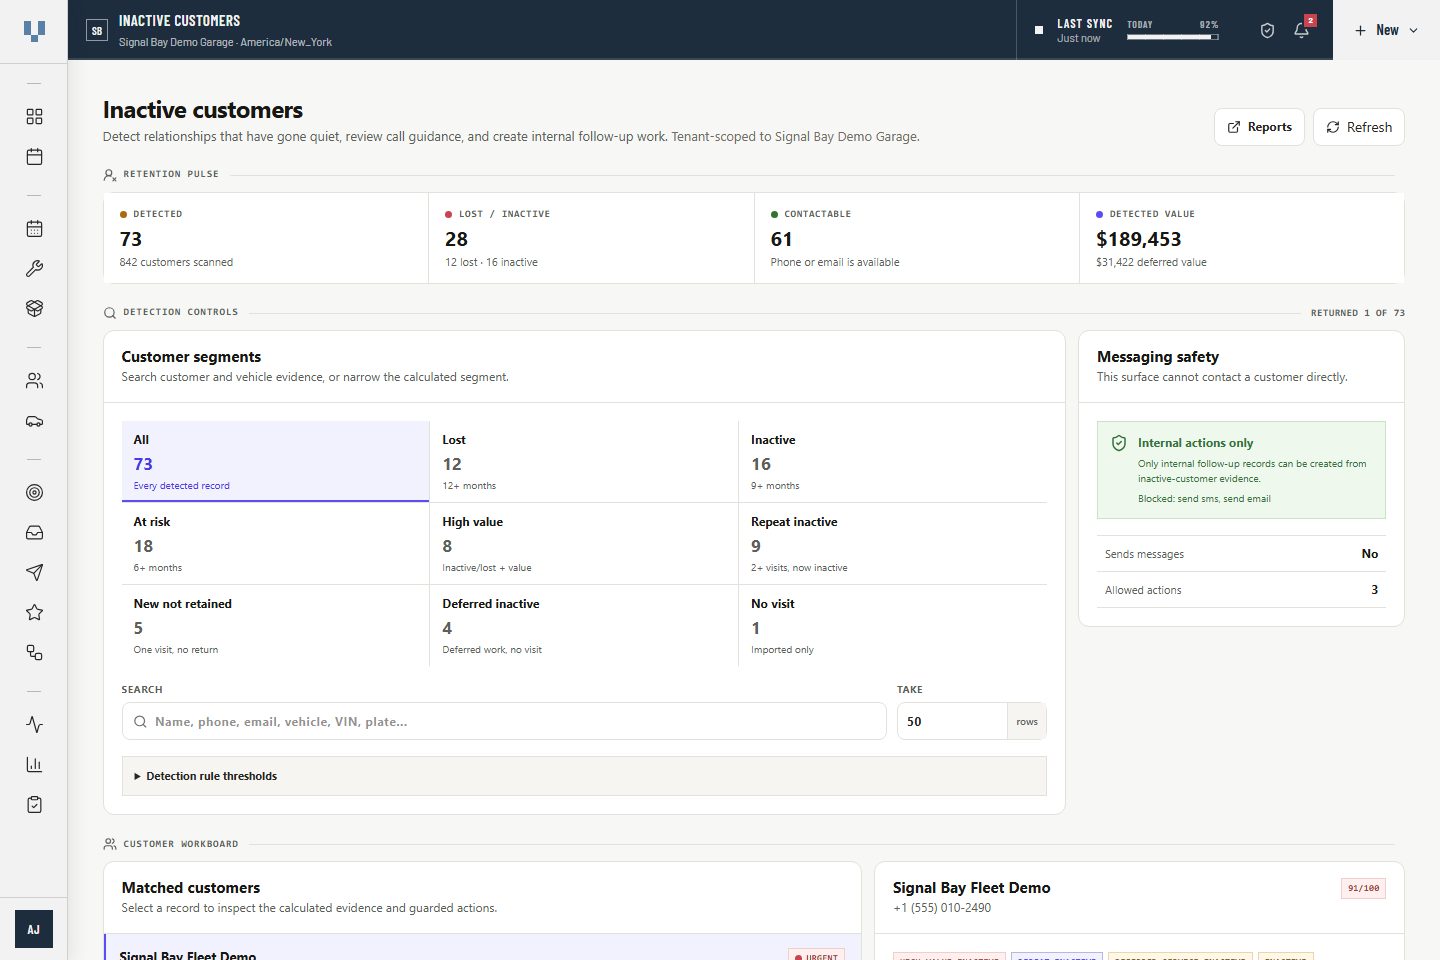1440x960 pixels.
Task: Open the connected shapes workflow icon in the sidebar
Action: coord(34,653)
